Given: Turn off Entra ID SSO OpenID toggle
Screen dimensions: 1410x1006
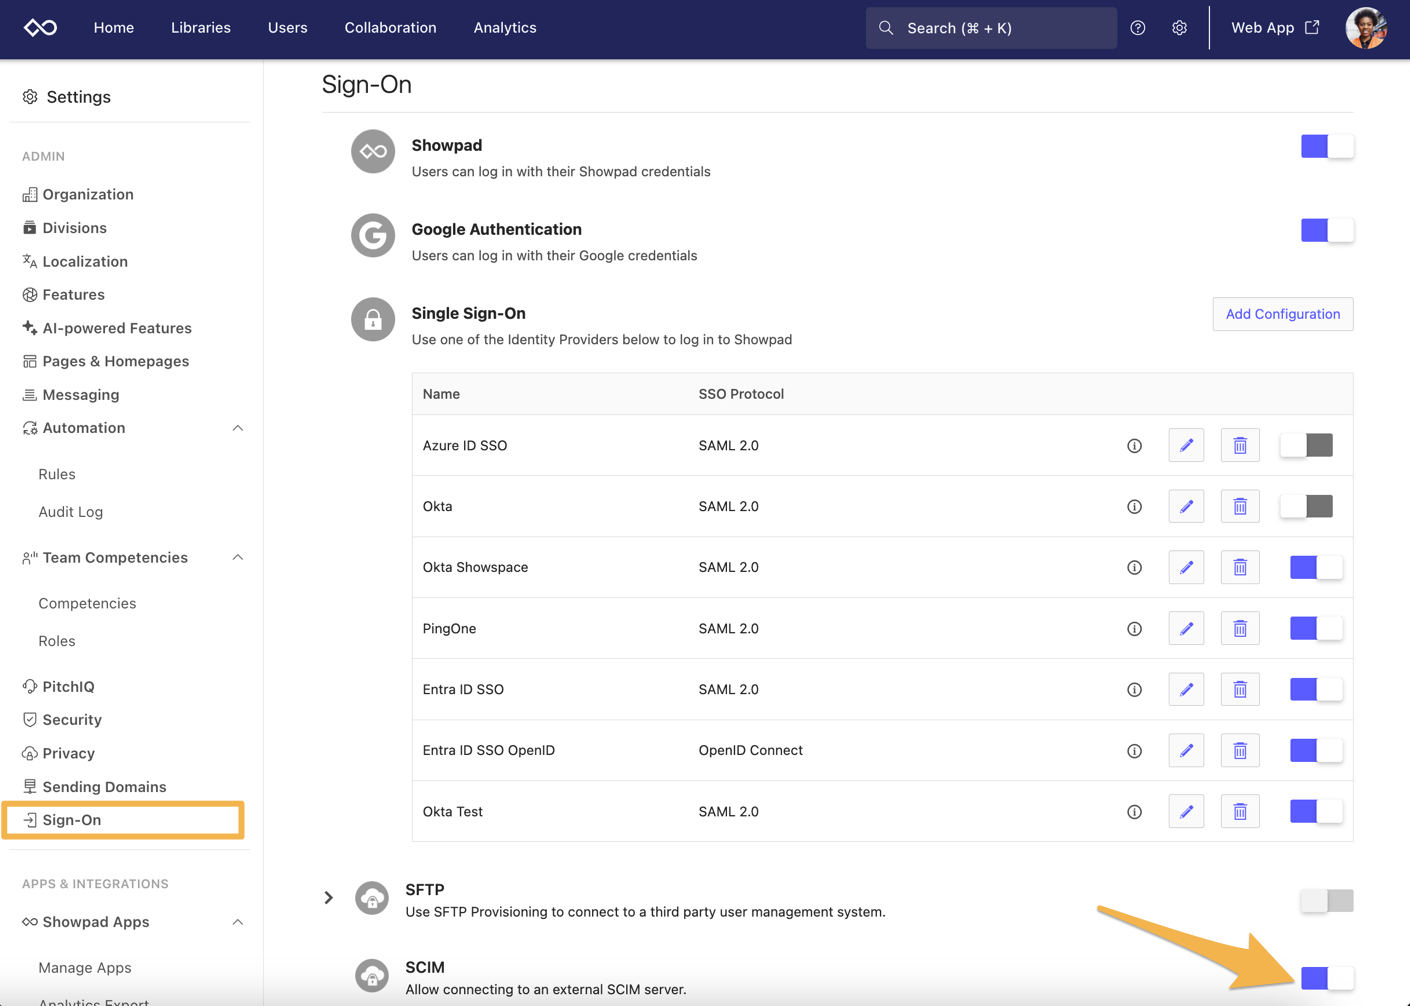Looking at the screenshot, I should point(1316,751).
